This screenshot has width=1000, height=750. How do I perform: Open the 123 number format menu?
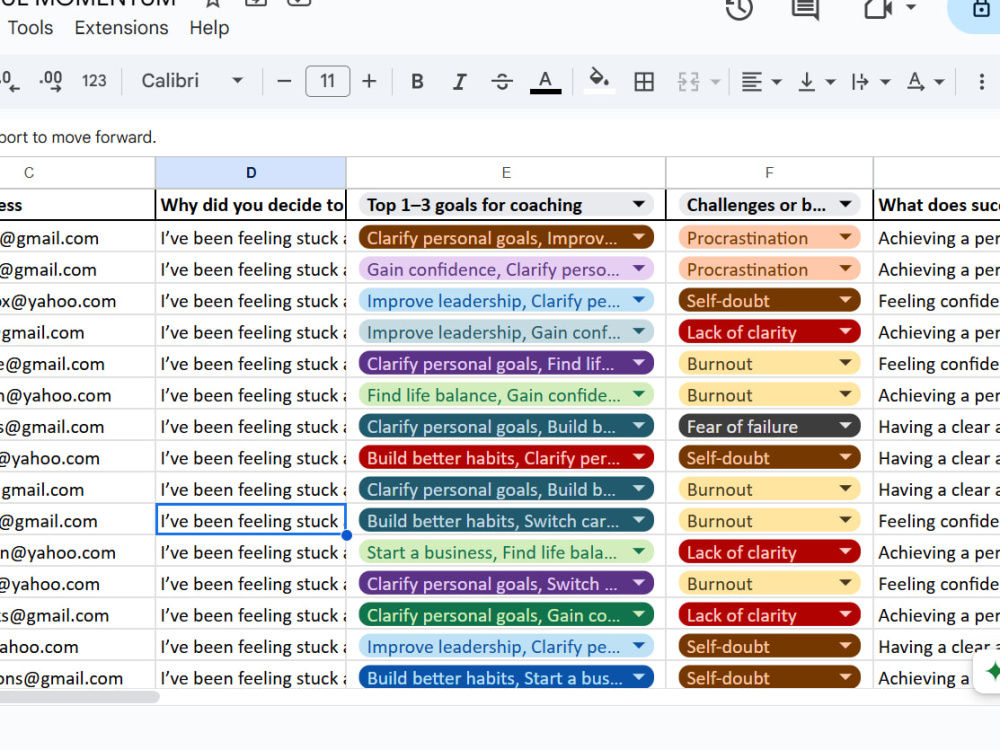pyautogui.click(x=94, y=81)
